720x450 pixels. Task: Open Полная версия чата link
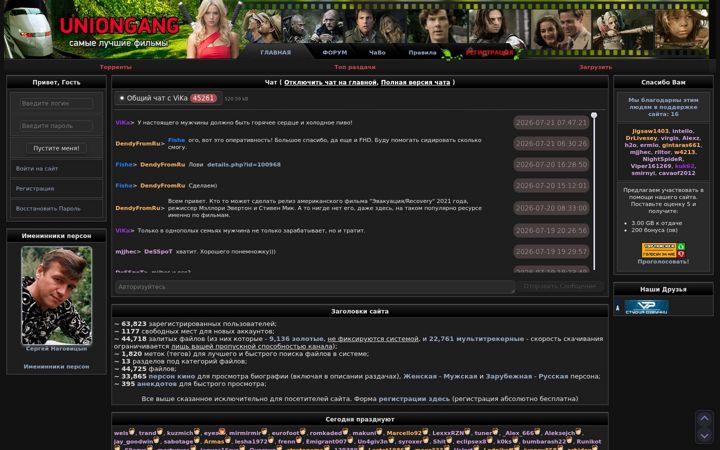point(415,82)
